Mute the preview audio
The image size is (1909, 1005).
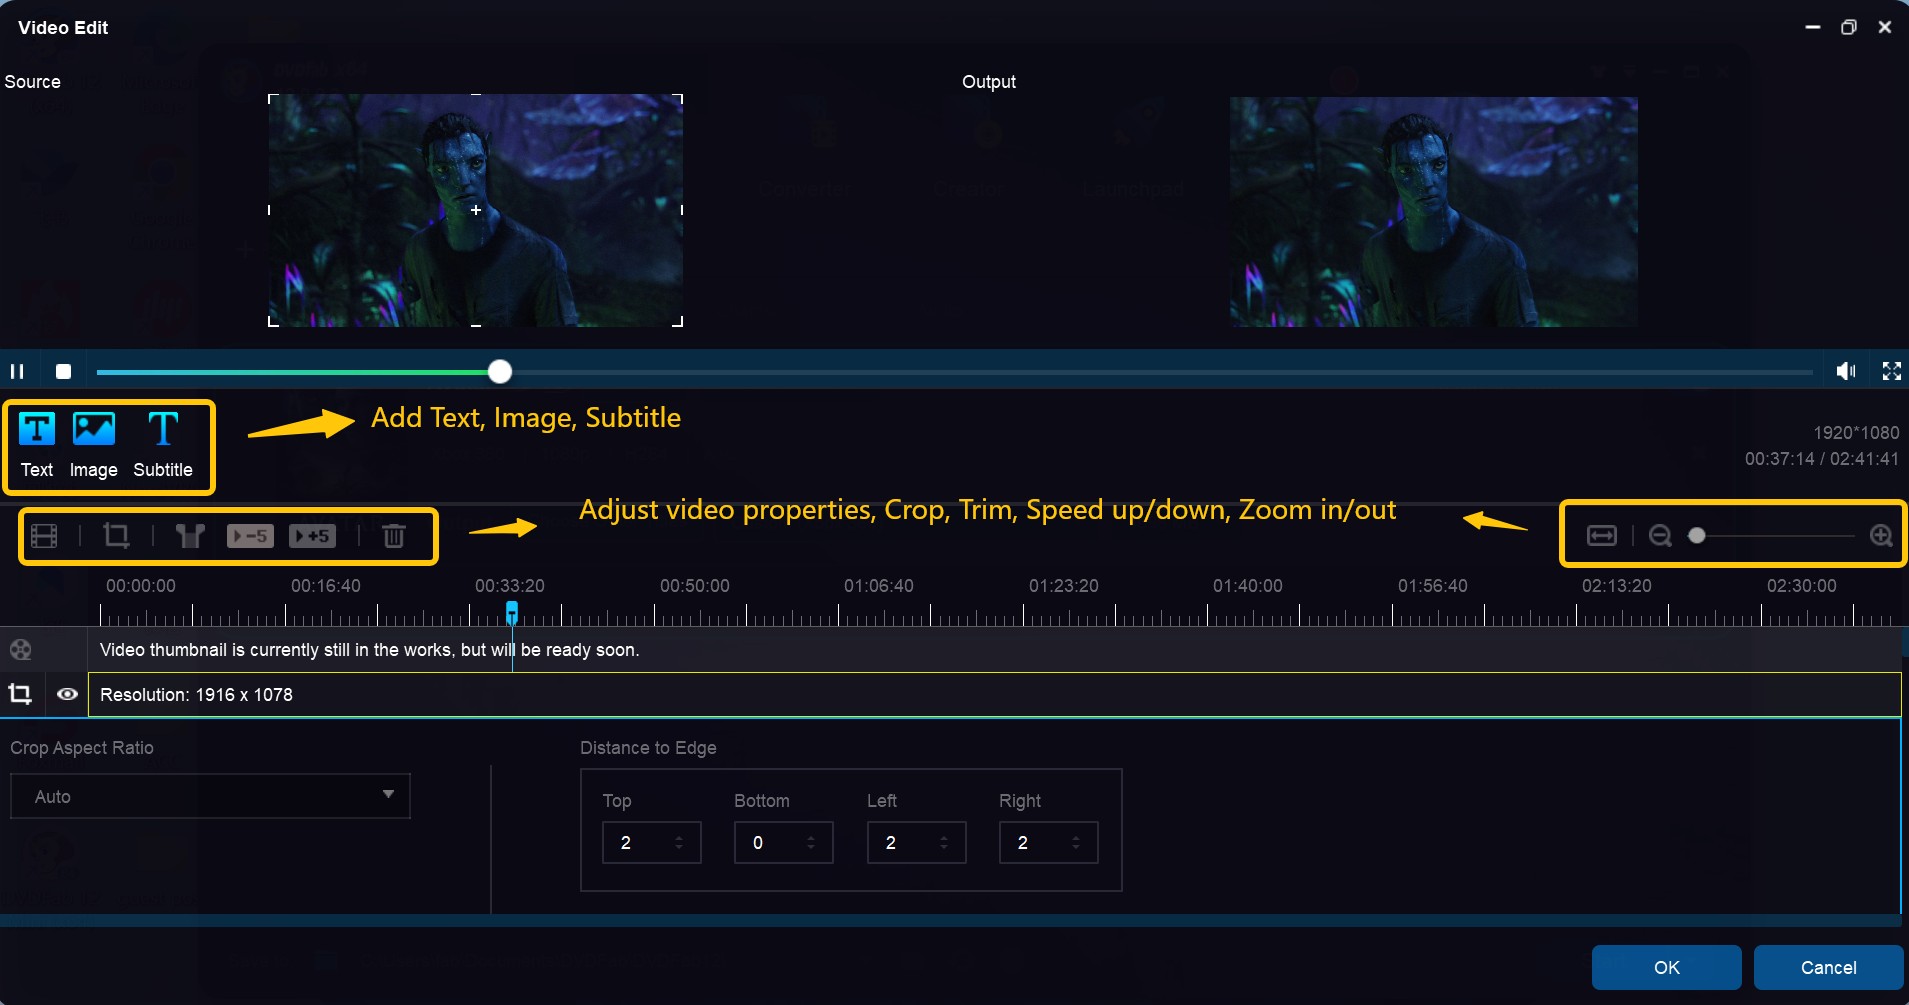click(x=1846, y=372)
